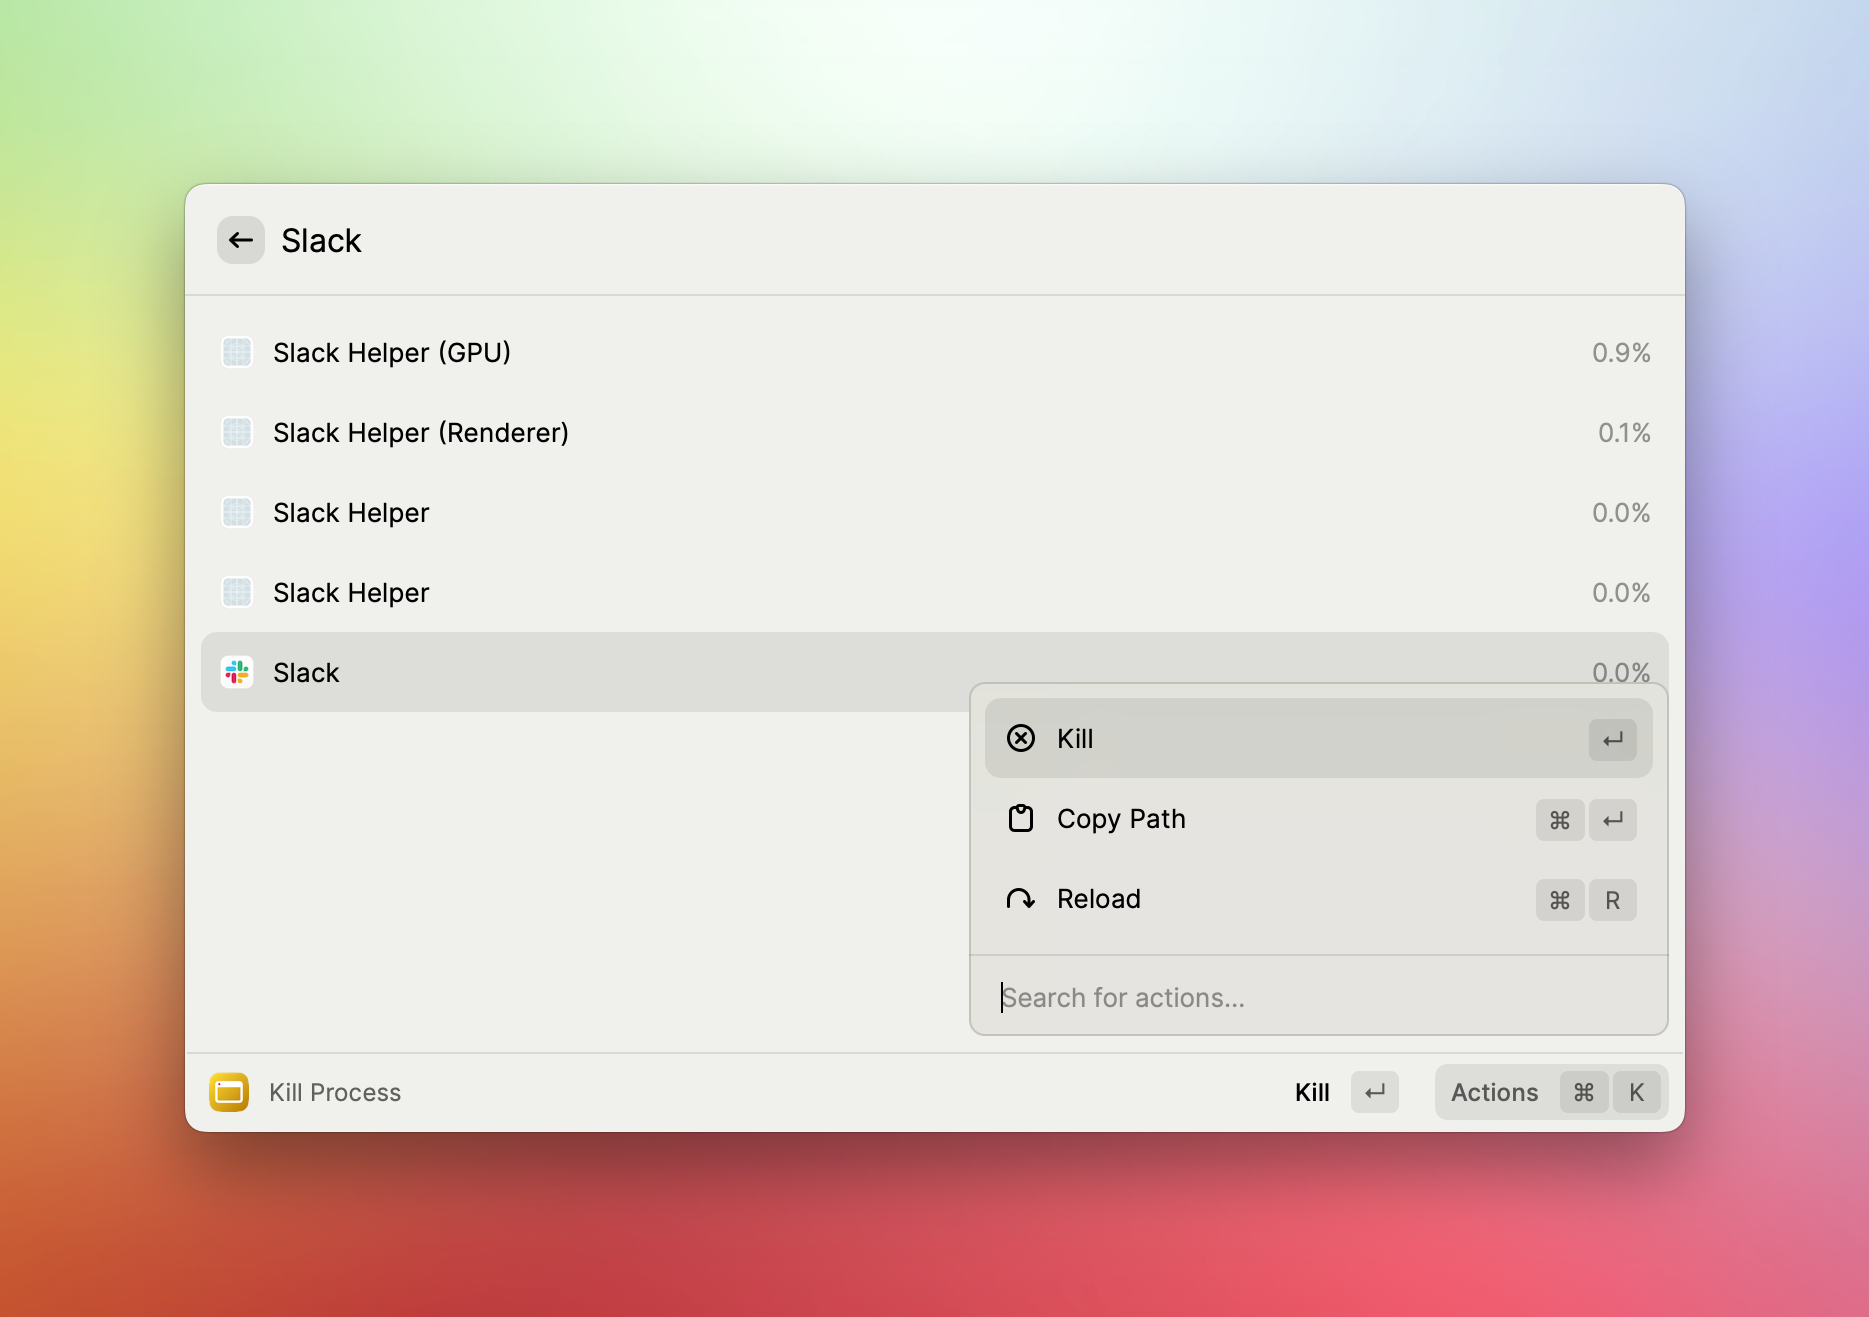Click the Slack Helper (GPU) placeholder icon
Image resolution: width=1869 pixels, height=1317 pixels.
[x=237, y=352]
